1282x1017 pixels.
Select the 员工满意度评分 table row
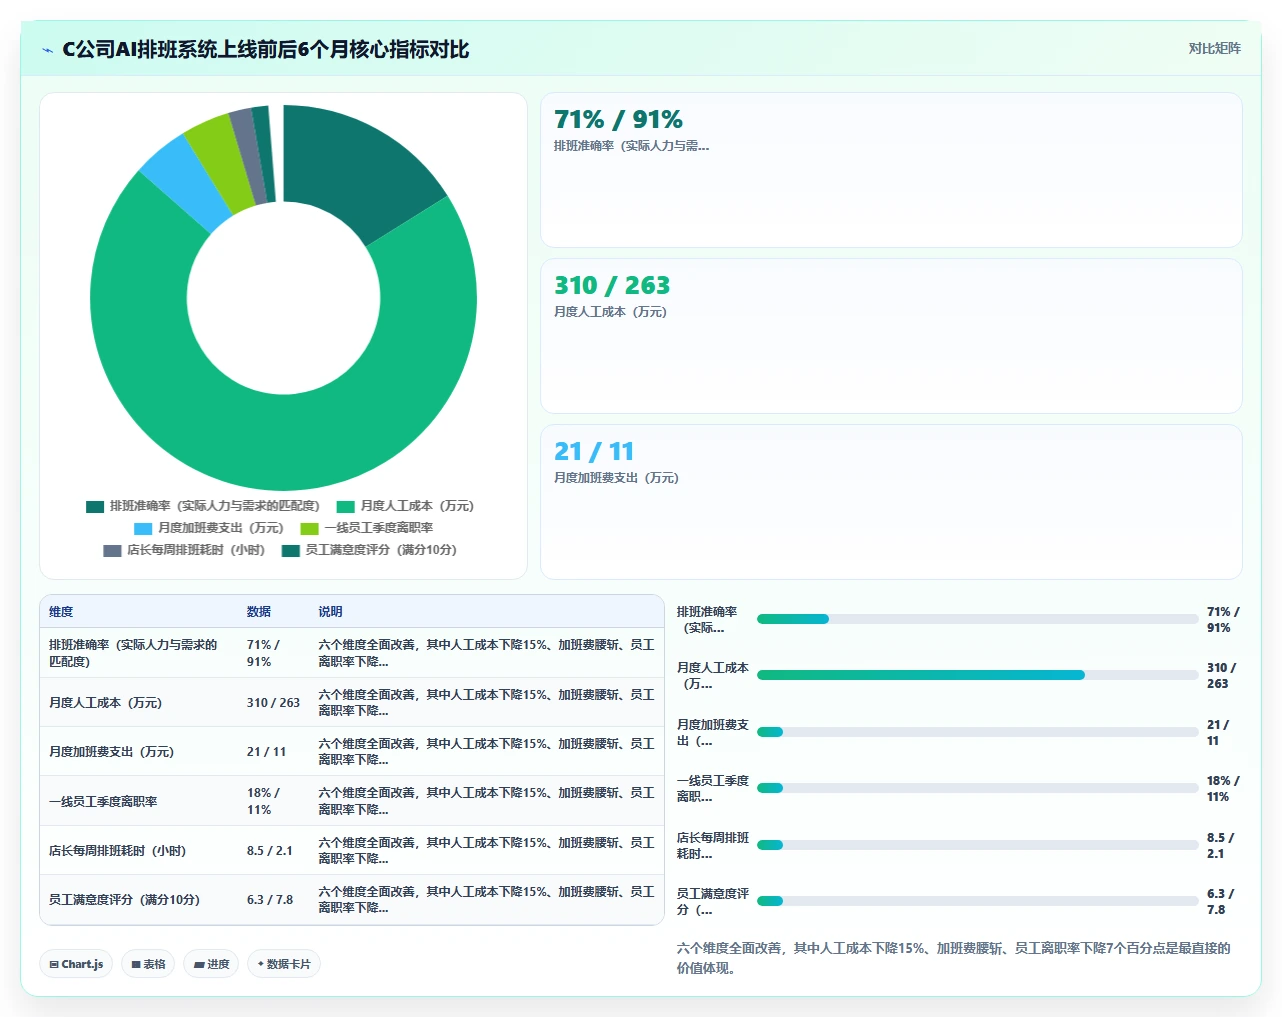352,900
